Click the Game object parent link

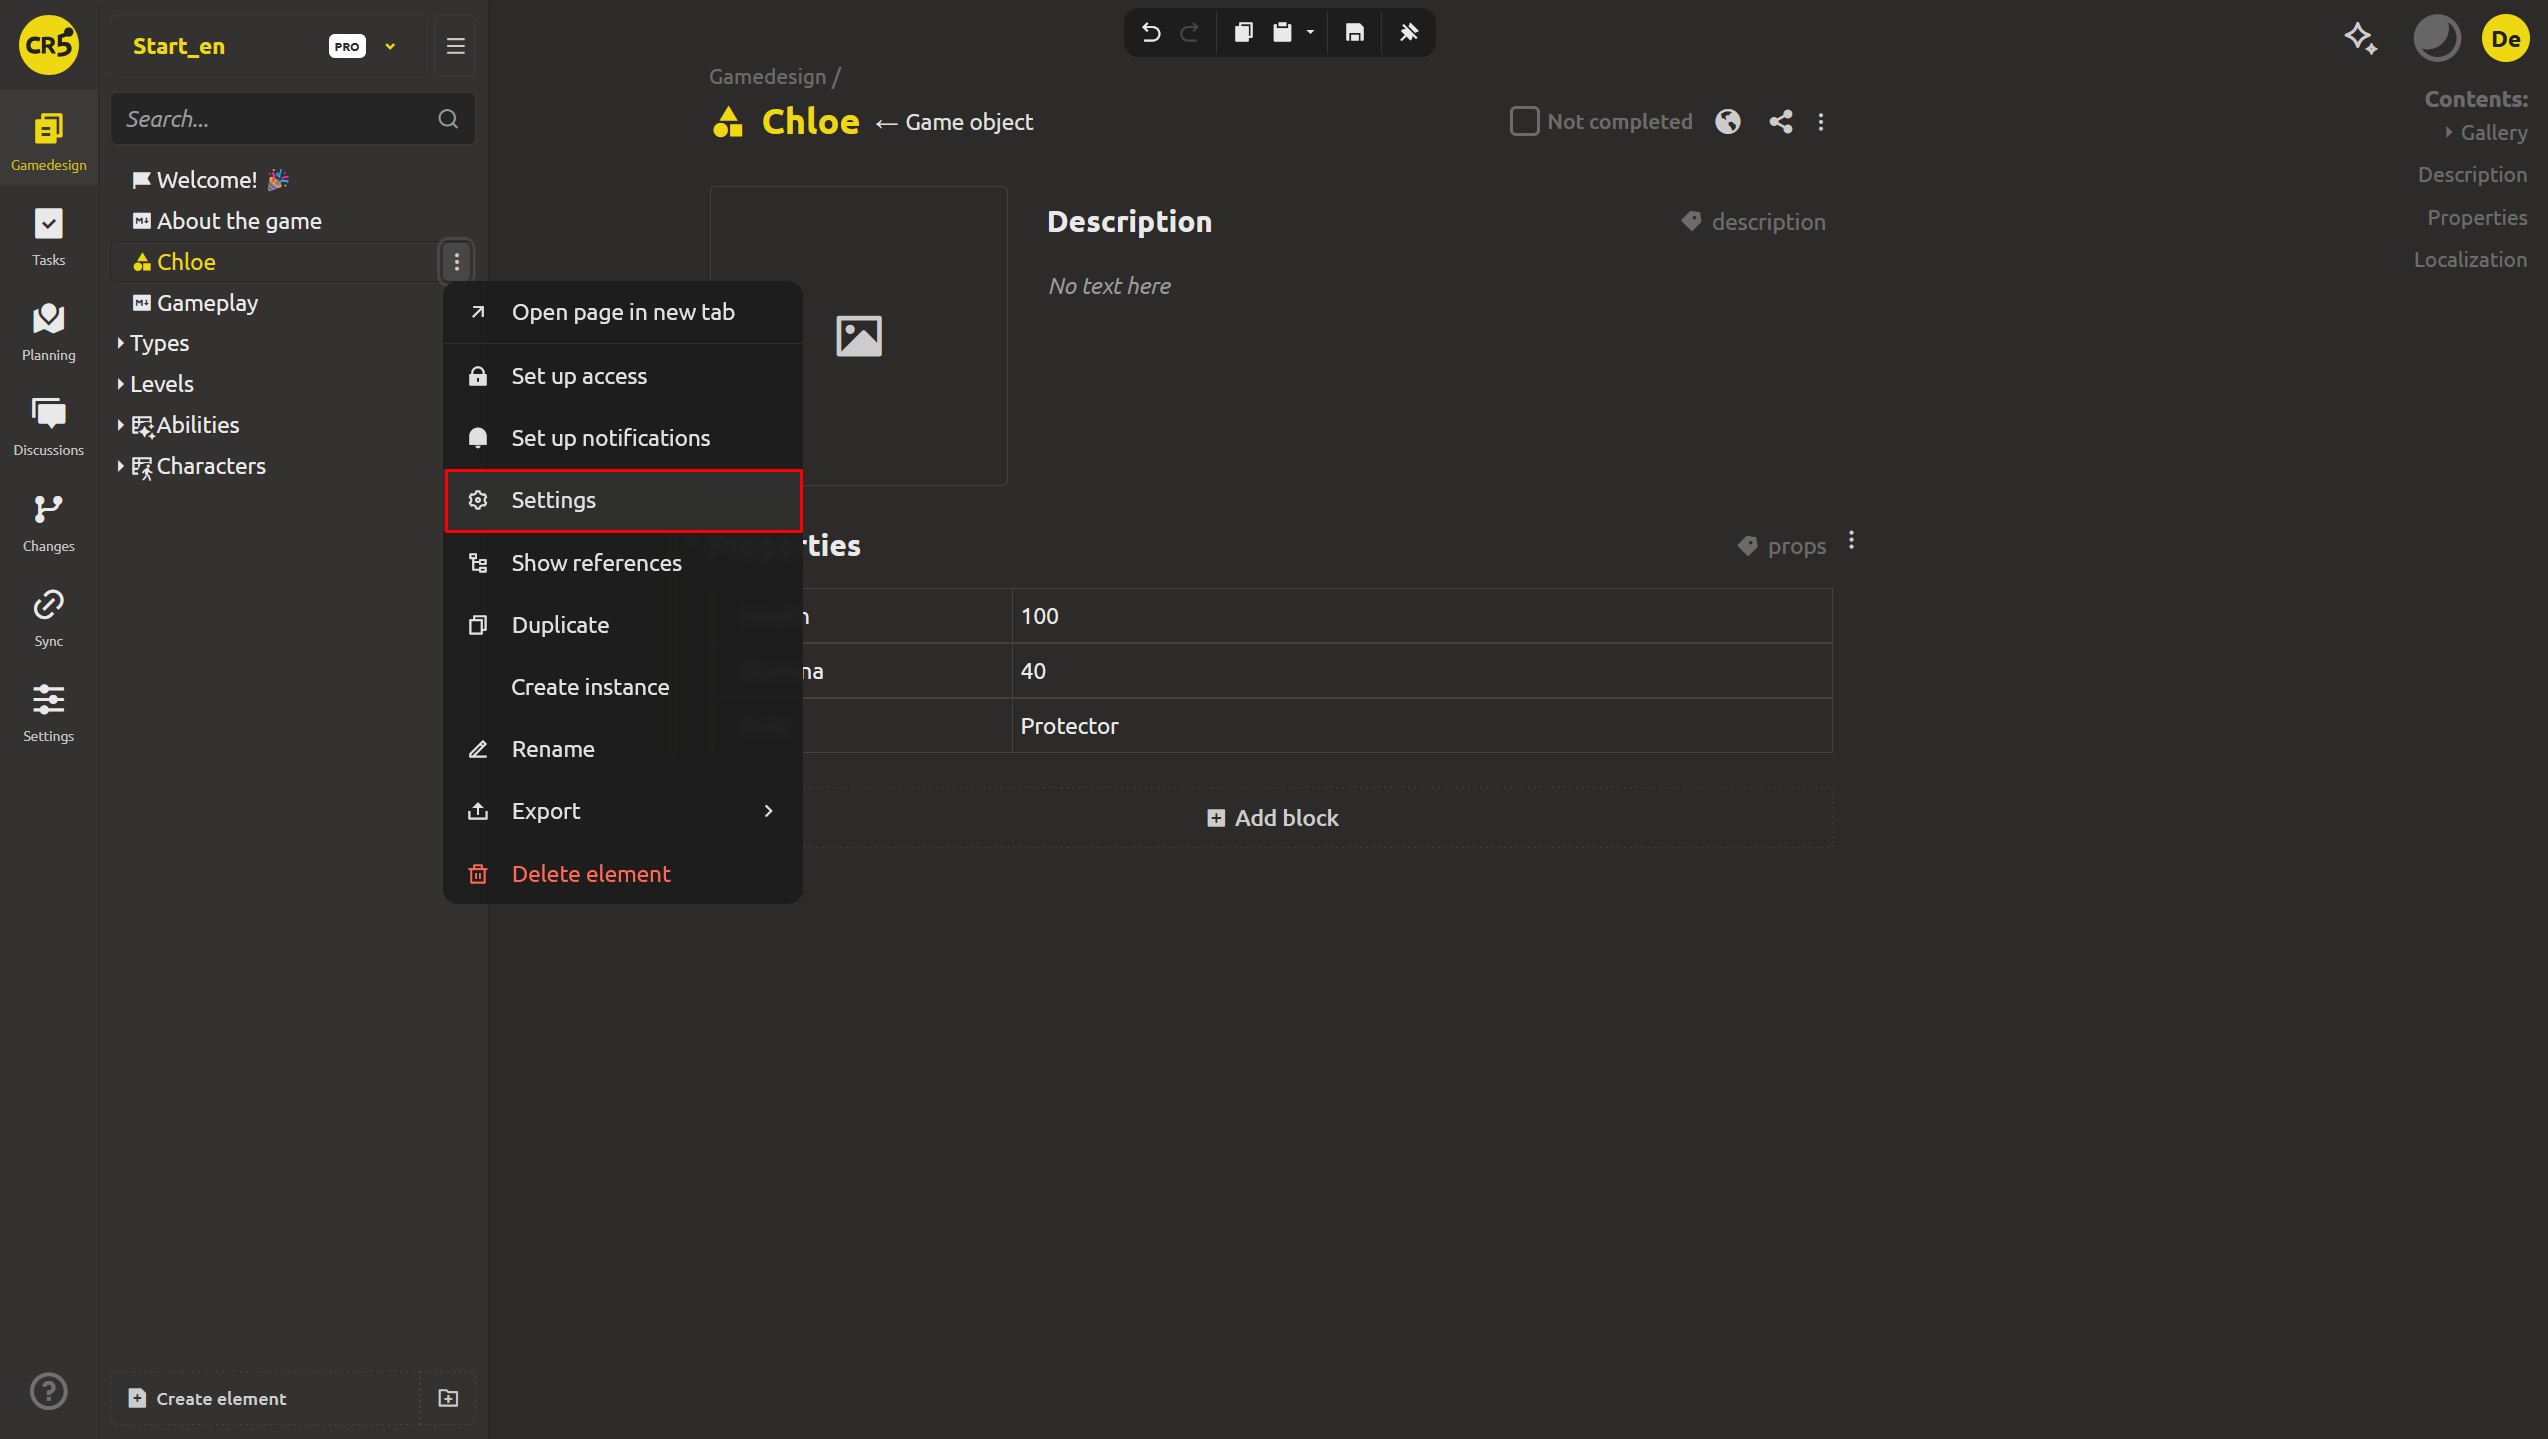point(968,122)
